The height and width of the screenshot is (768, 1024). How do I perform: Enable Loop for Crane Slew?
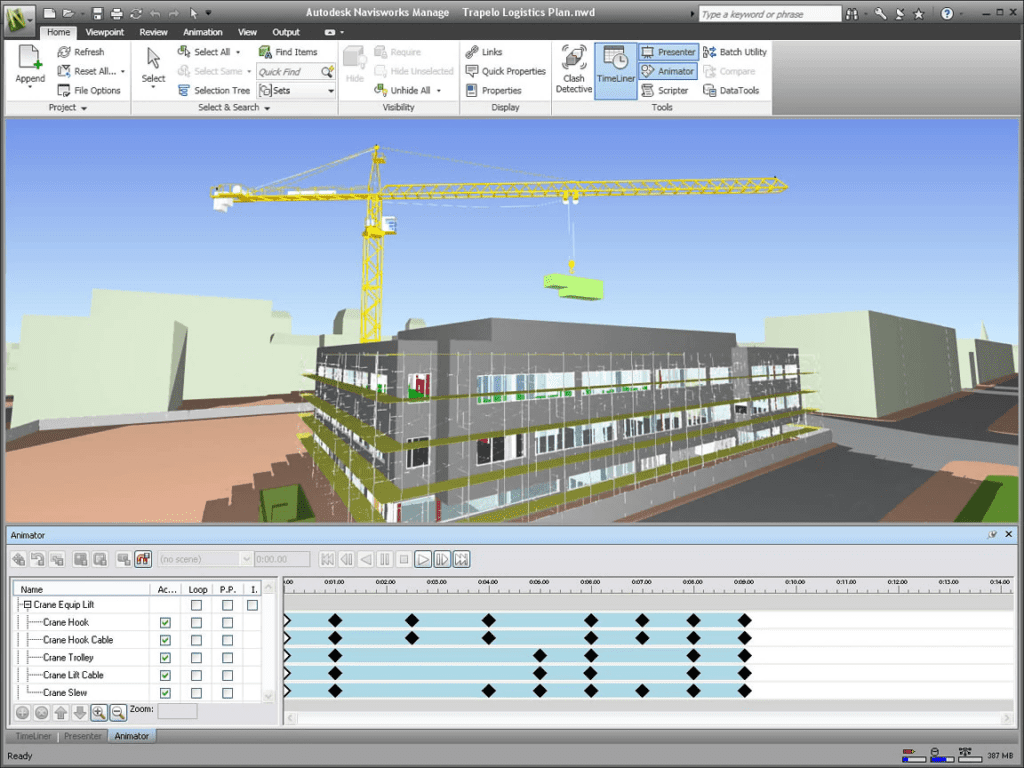(x=197, y=693)
